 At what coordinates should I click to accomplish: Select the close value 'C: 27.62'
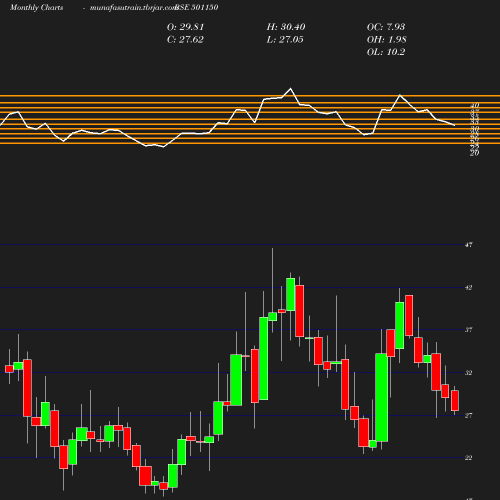[185, 40]
